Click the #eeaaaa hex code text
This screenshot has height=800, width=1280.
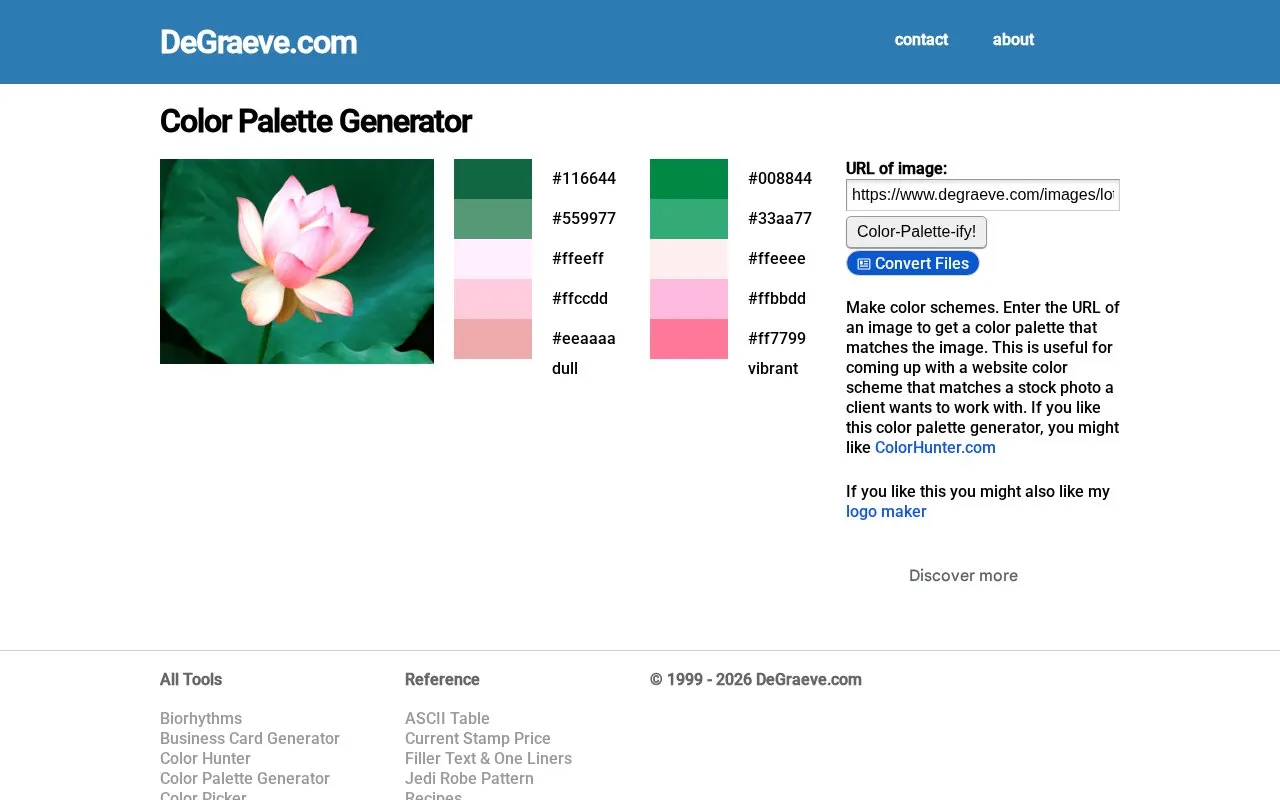[x=584, y=339]
